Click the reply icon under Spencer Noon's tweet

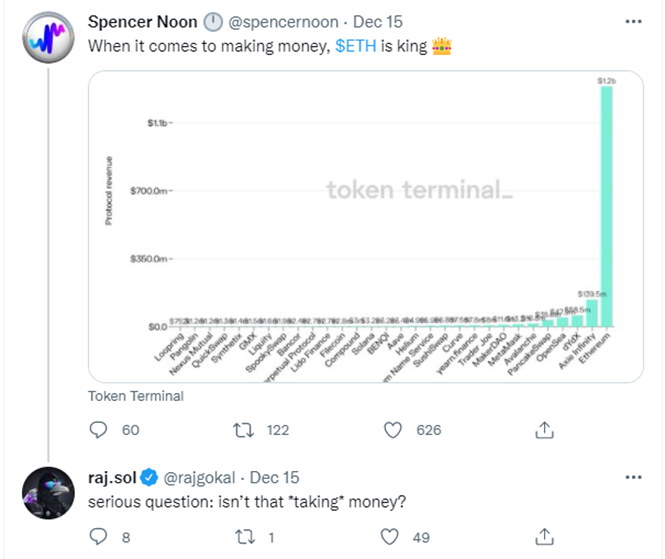click(x=99, y=429)
